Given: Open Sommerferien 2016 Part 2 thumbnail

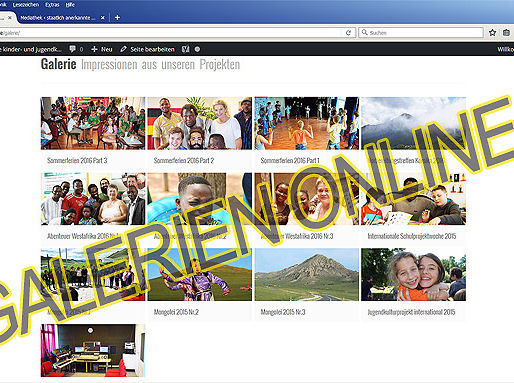Looking at the screenshot, I should click(200, 123).
